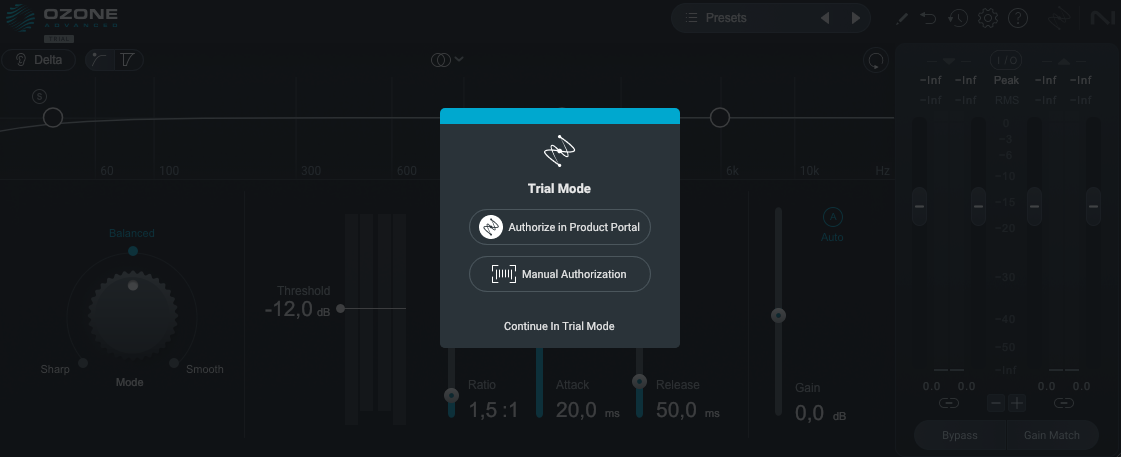Click the overlapping circles channel icon
This screenshot has height=457, width=1121.
(440, 60)
